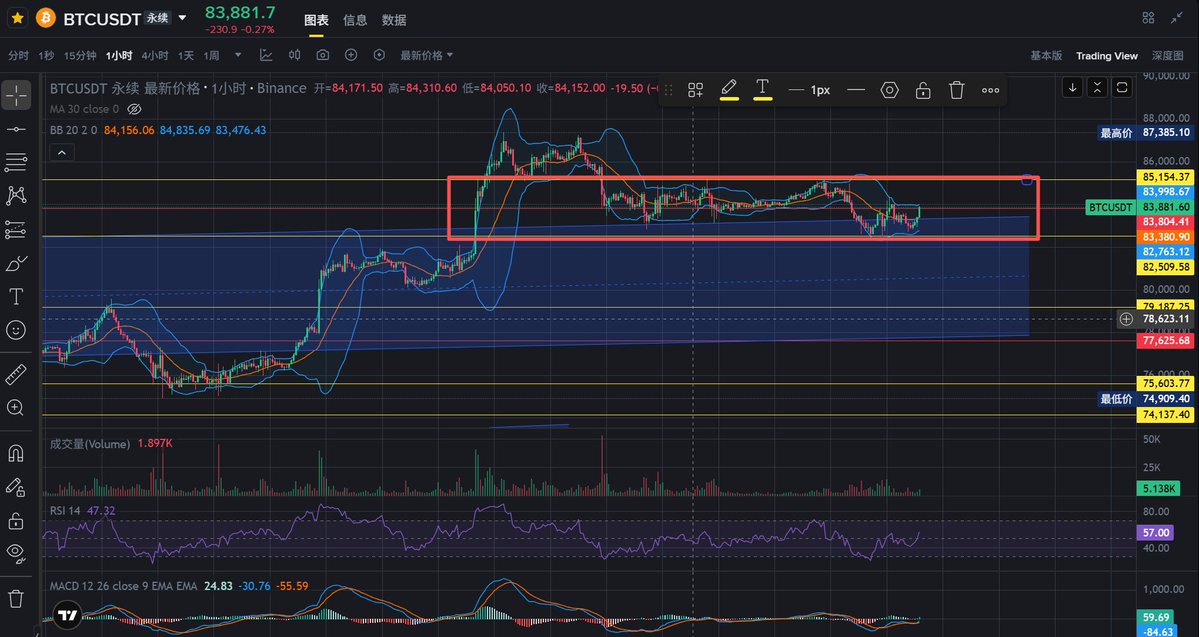Screen dimensions: 1199x637
Task: Open the layout grid icon at top right
Action: click(1149, 18)
